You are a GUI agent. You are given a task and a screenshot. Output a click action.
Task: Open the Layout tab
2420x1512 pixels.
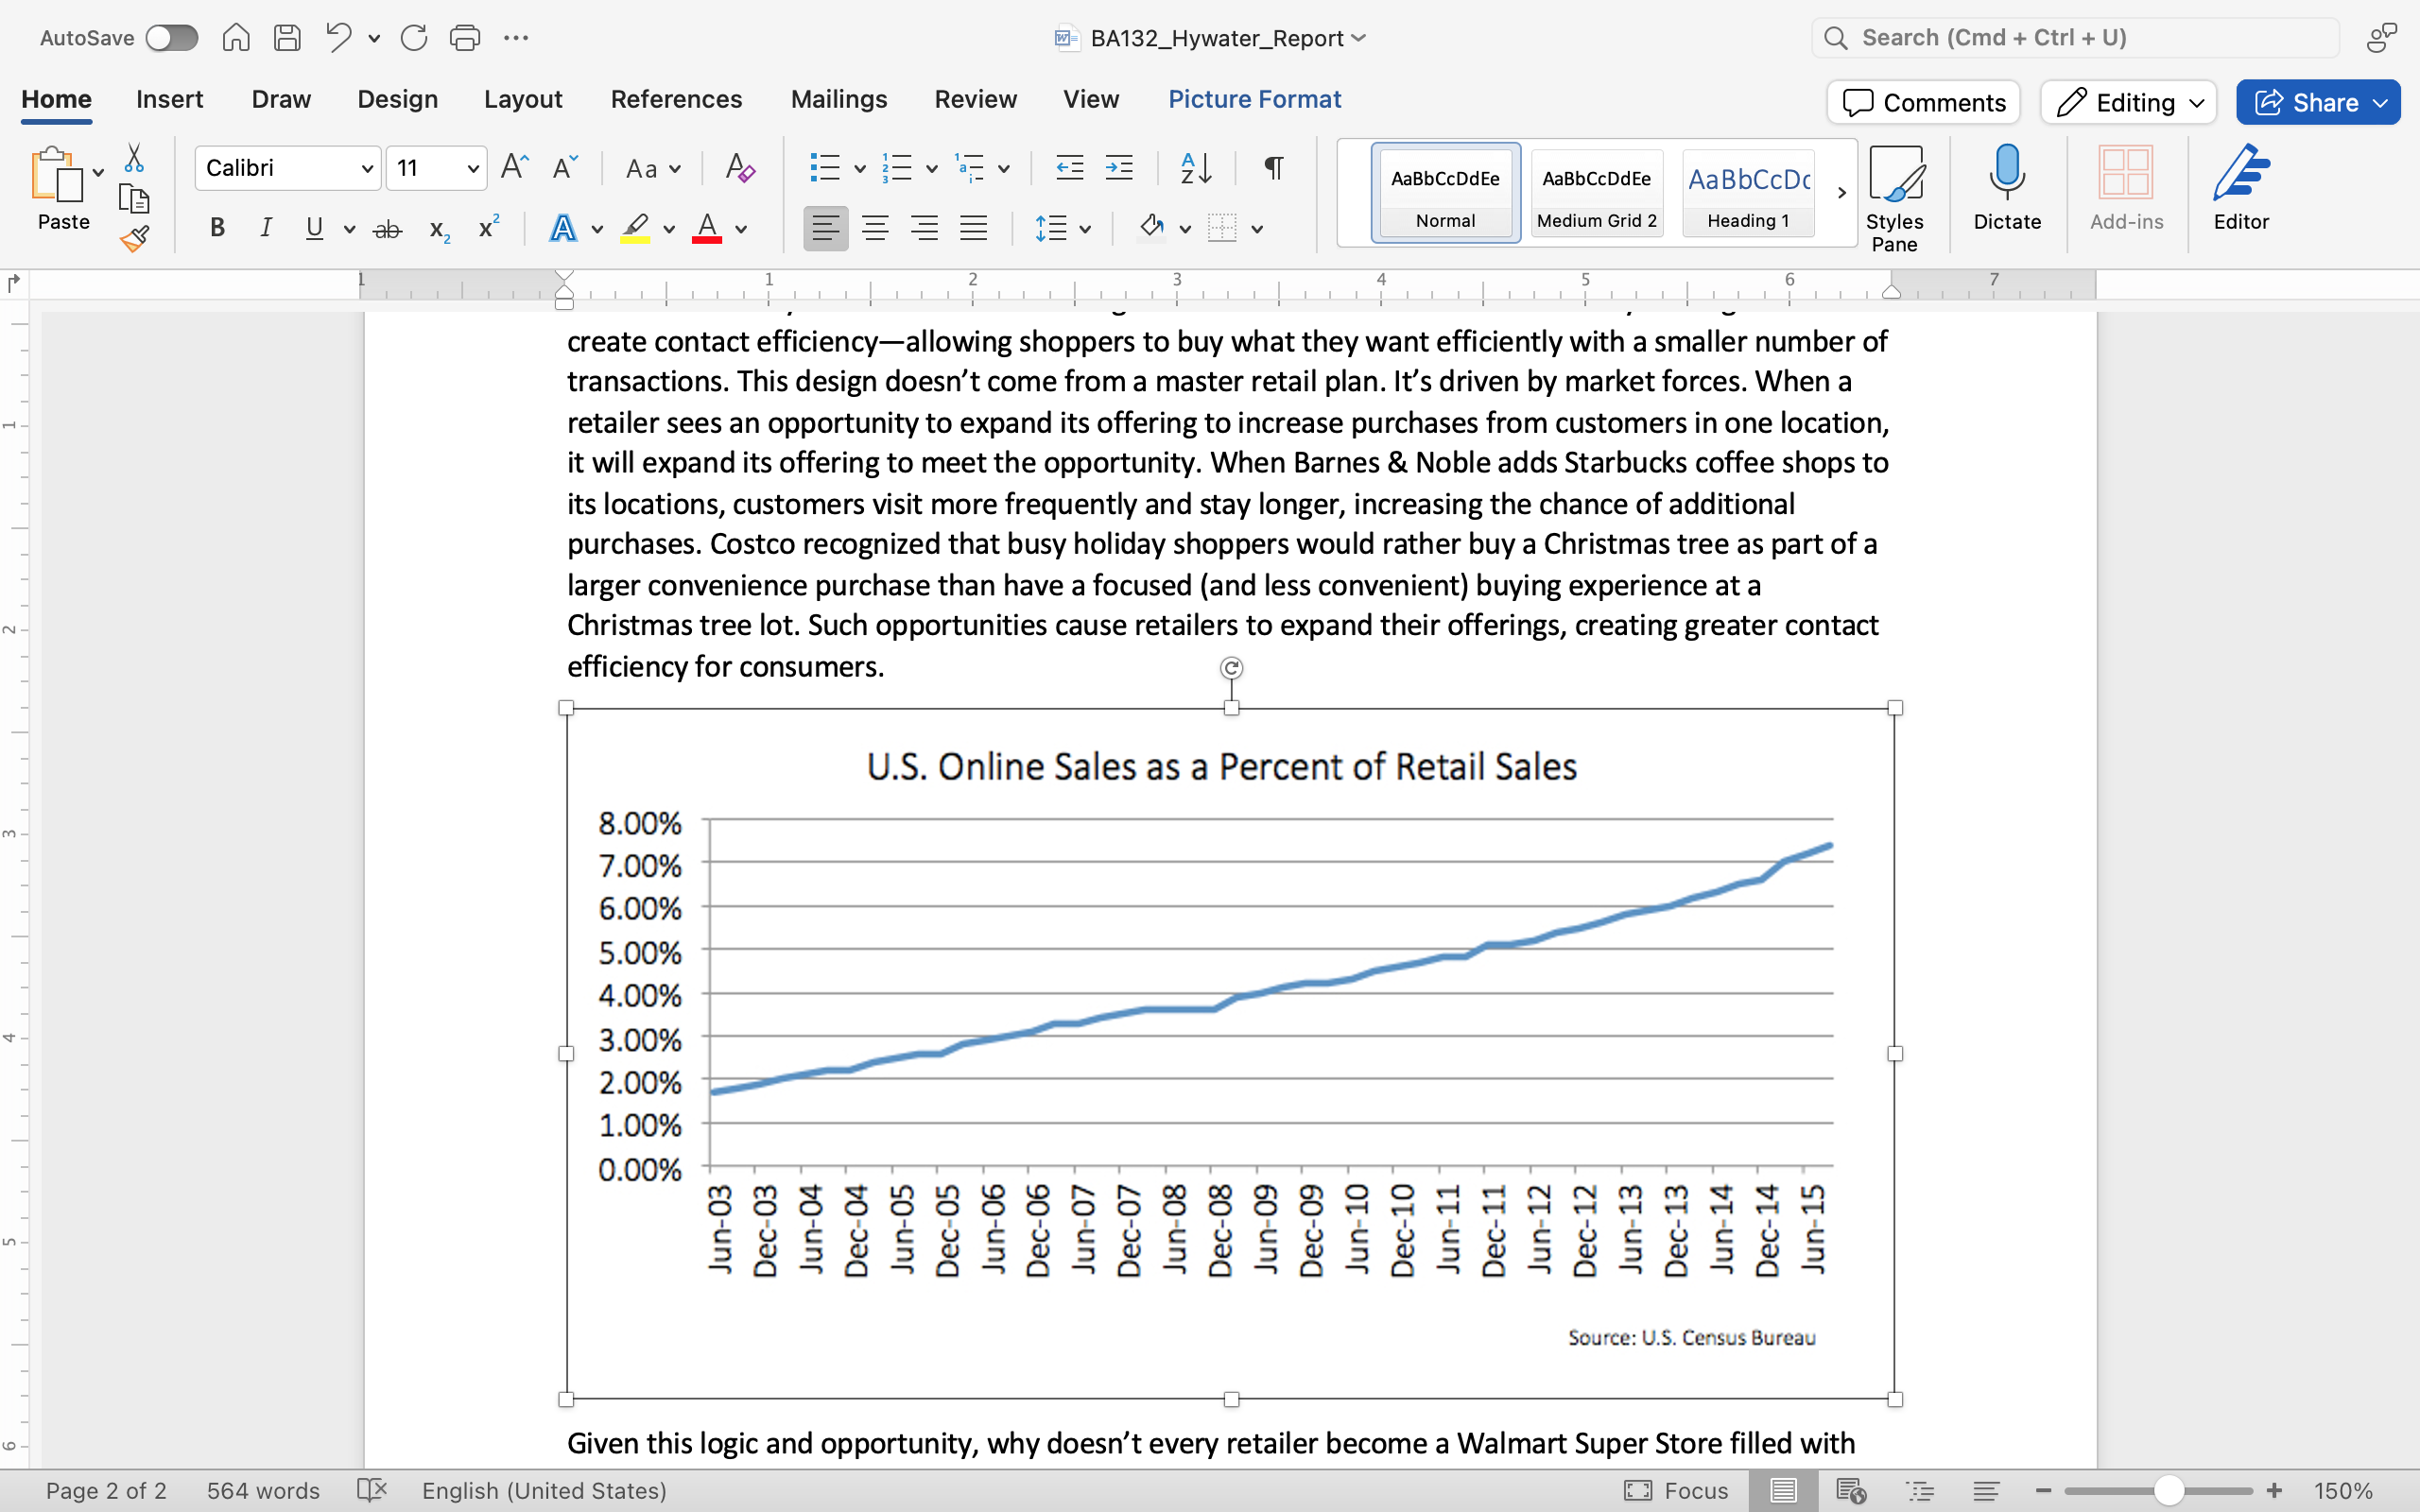click(523, 99)
